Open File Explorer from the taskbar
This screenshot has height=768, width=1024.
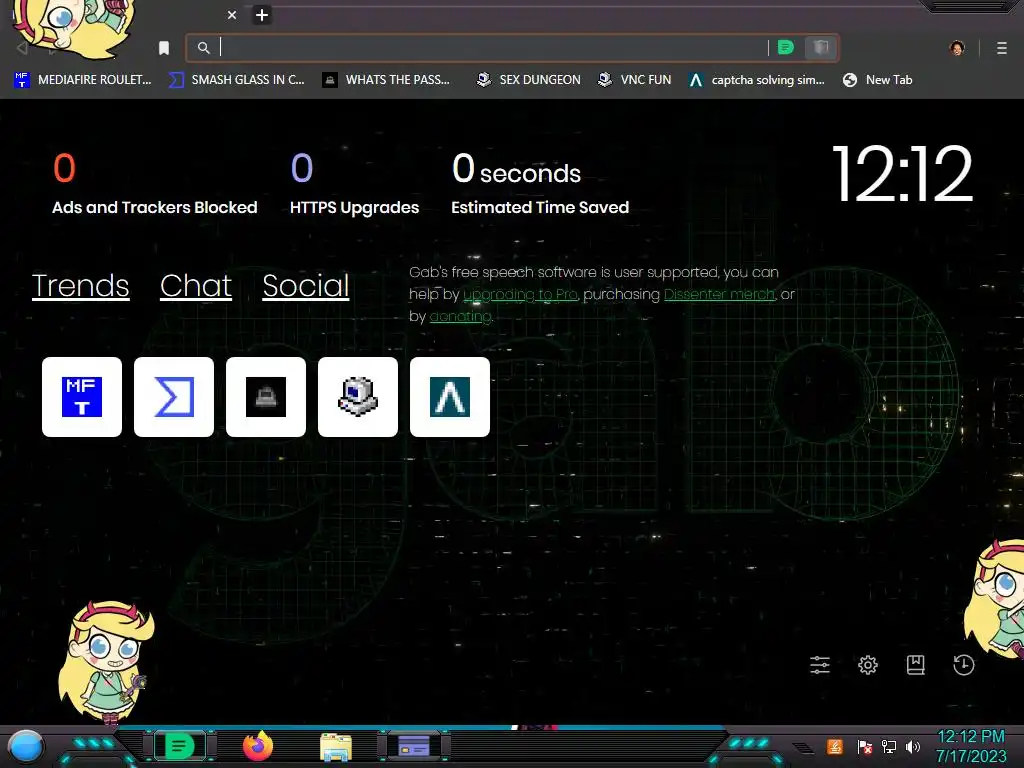(x=336, y=747)
